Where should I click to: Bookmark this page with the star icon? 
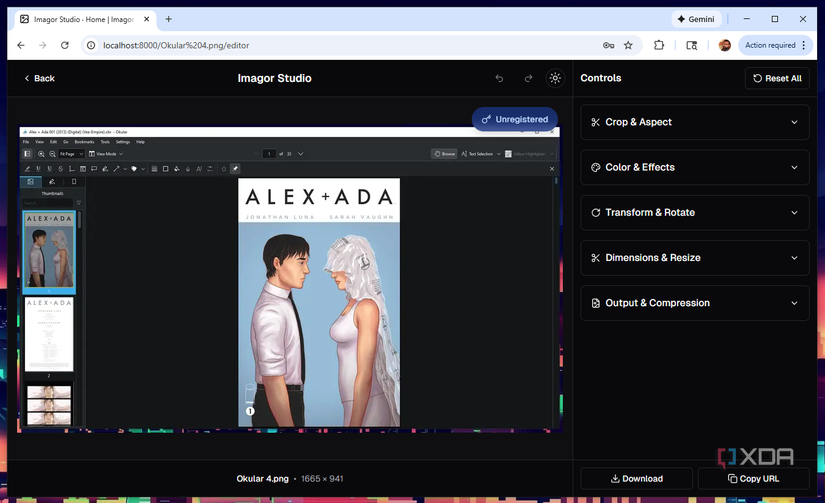coord(628,45)
